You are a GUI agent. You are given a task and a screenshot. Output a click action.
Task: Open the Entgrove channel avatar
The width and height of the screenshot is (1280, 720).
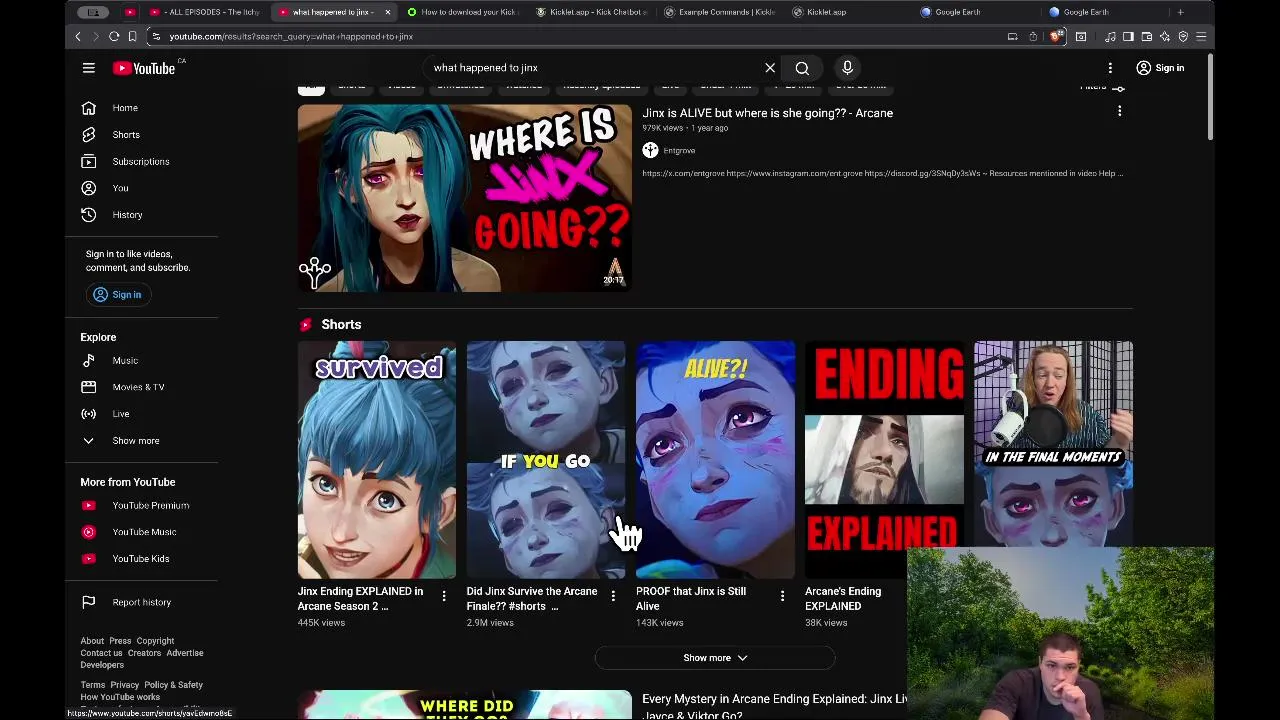(650, 150)
